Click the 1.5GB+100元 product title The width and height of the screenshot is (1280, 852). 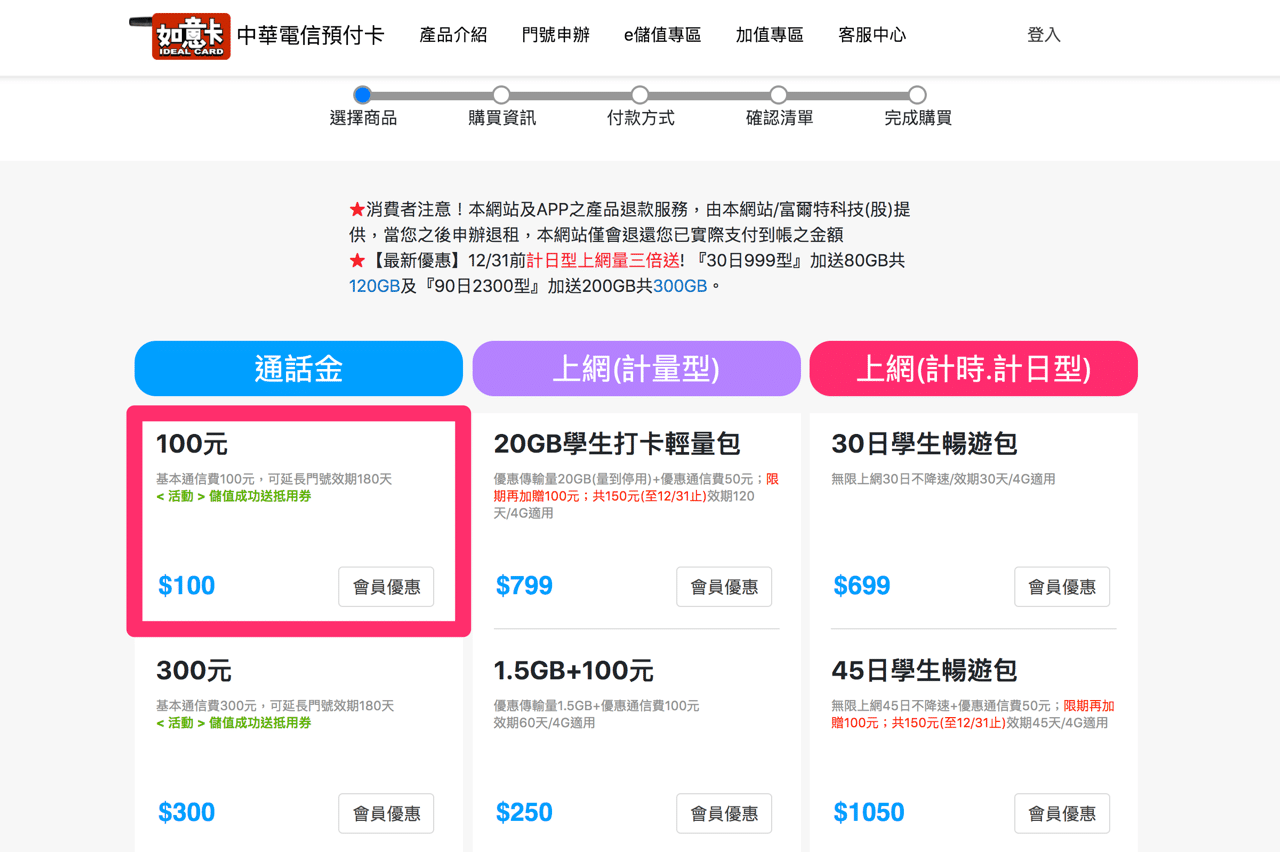(574, 670)
